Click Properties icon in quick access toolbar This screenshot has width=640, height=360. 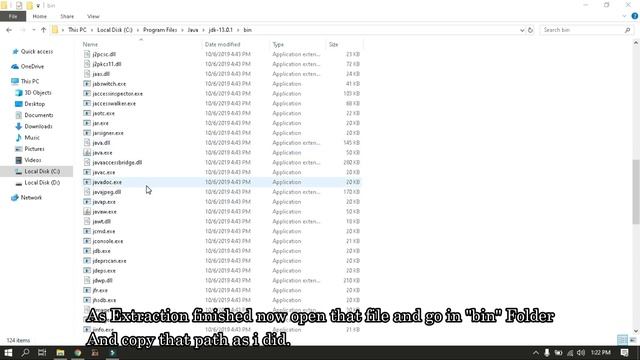19,5
